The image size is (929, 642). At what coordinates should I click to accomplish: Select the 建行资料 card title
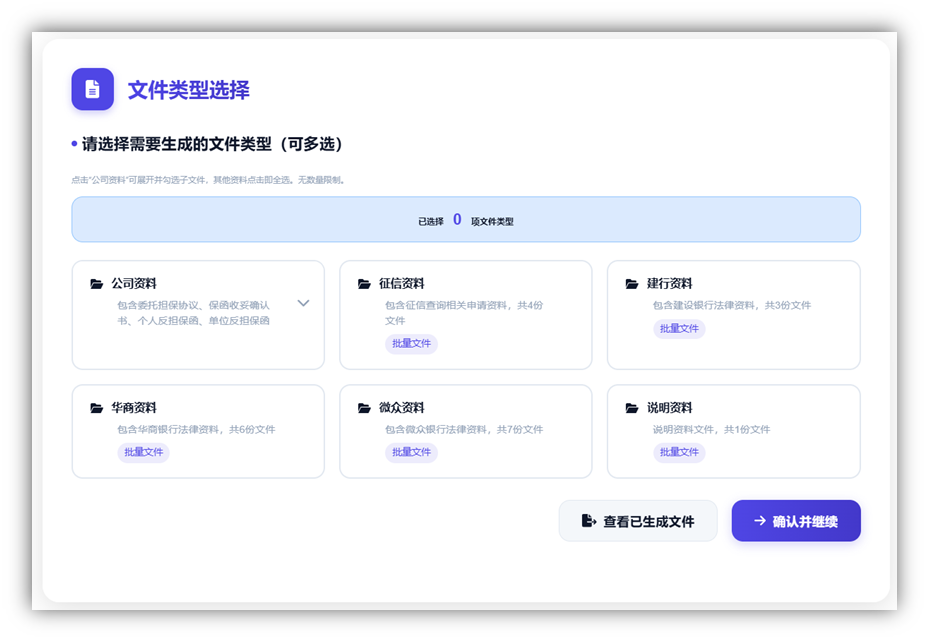point(669,284)
